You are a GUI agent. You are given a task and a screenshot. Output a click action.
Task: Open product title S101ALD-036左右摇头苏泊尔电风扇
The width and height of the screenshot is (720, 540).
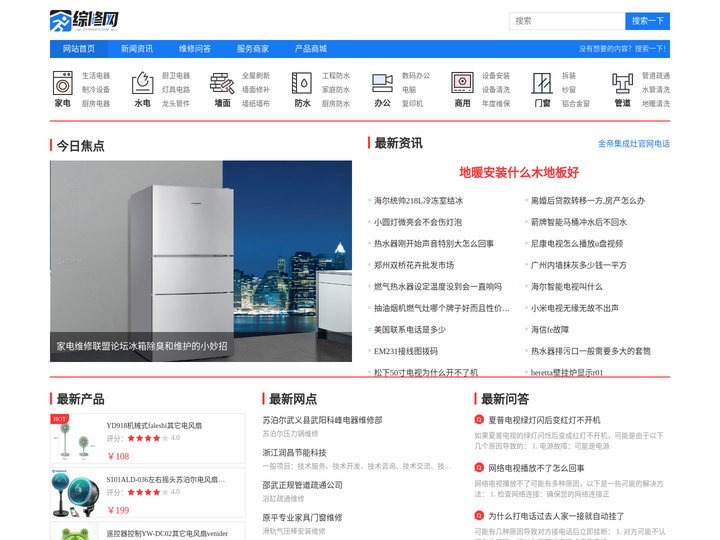[166, 479]
